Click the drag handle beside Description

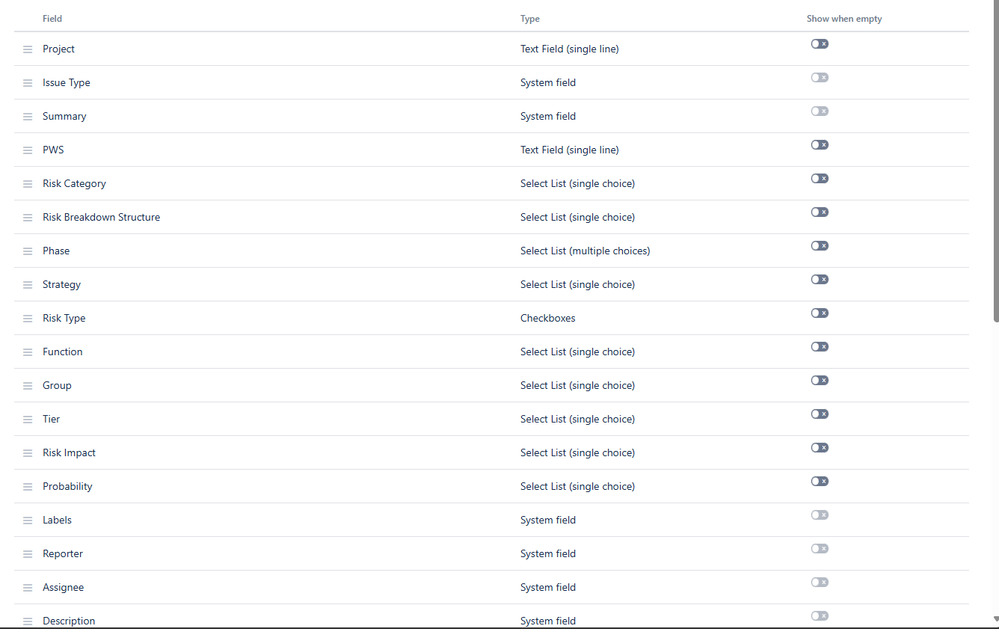pos(27,620)
